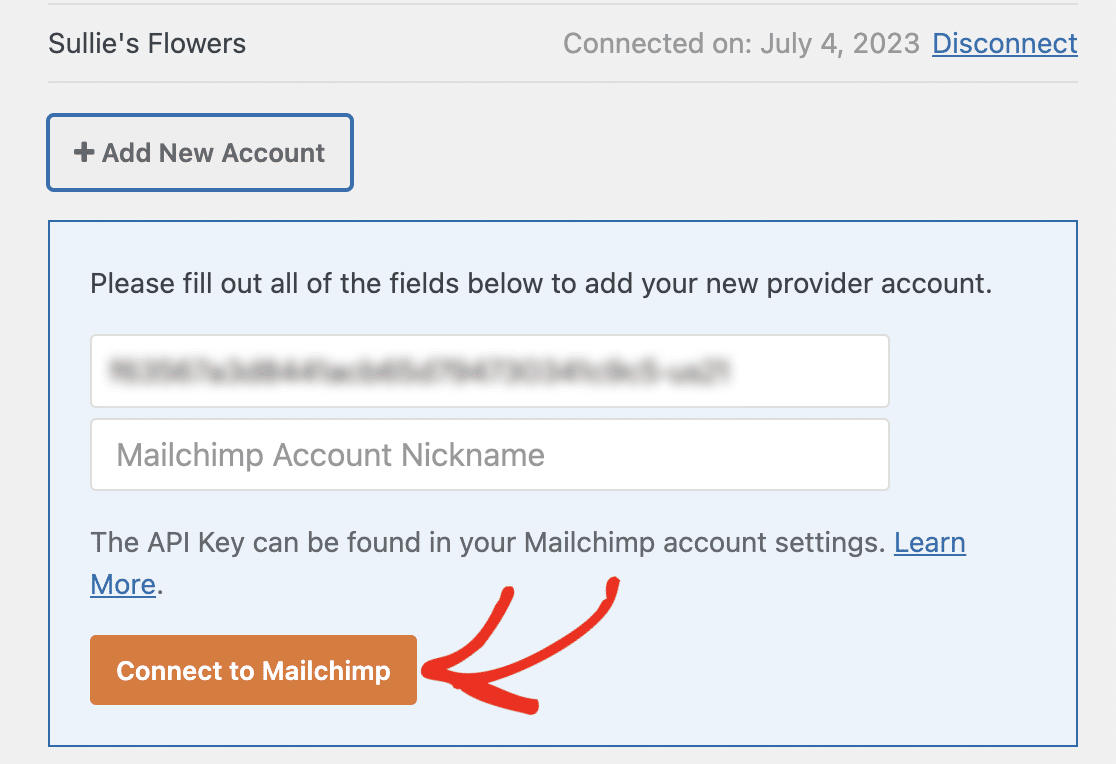Select the Sullie's Flowers account name
The image size is (1116, 764).
147,44
